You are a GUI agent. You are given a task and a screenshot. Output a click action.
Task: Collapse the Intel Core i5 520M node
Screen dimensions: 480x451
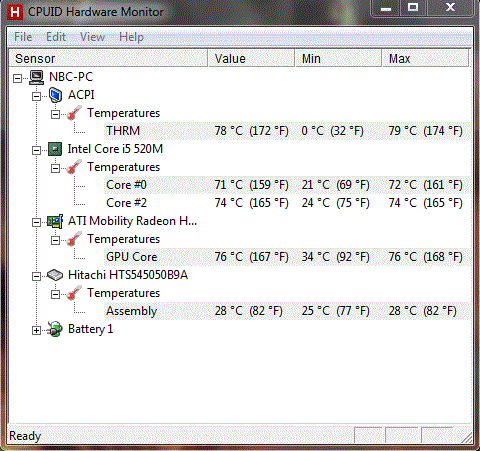point(36,150)
